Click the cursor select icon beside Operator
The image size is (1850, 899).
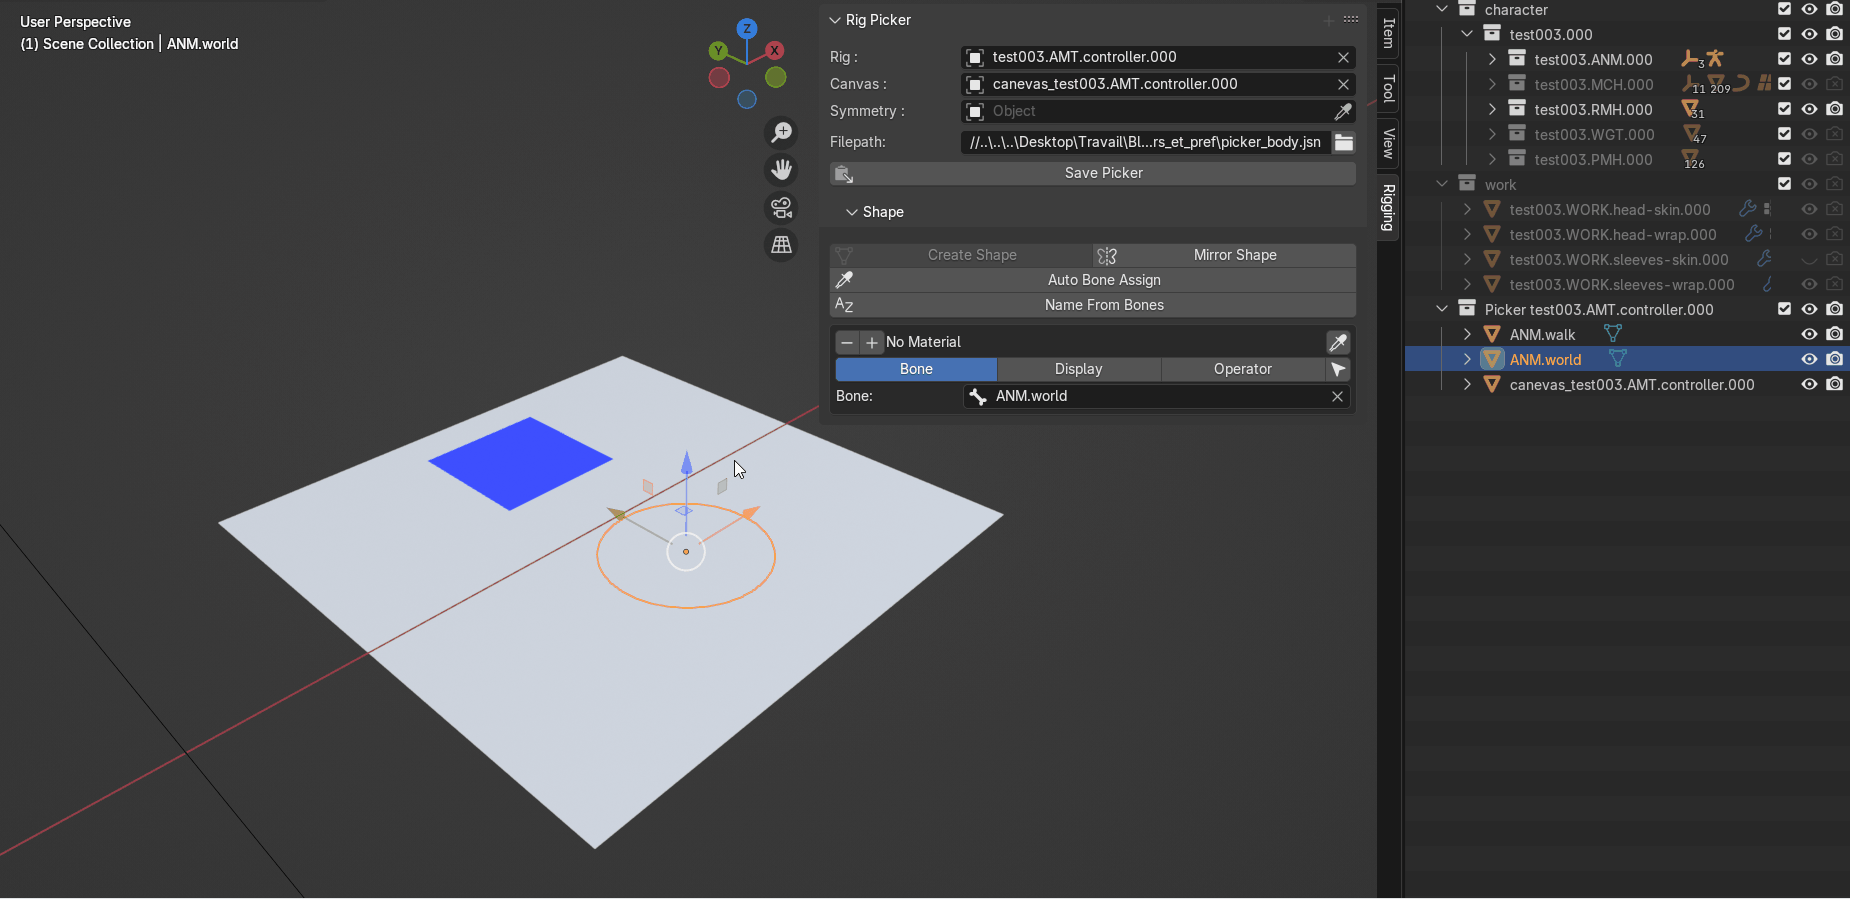point(1338,370)
